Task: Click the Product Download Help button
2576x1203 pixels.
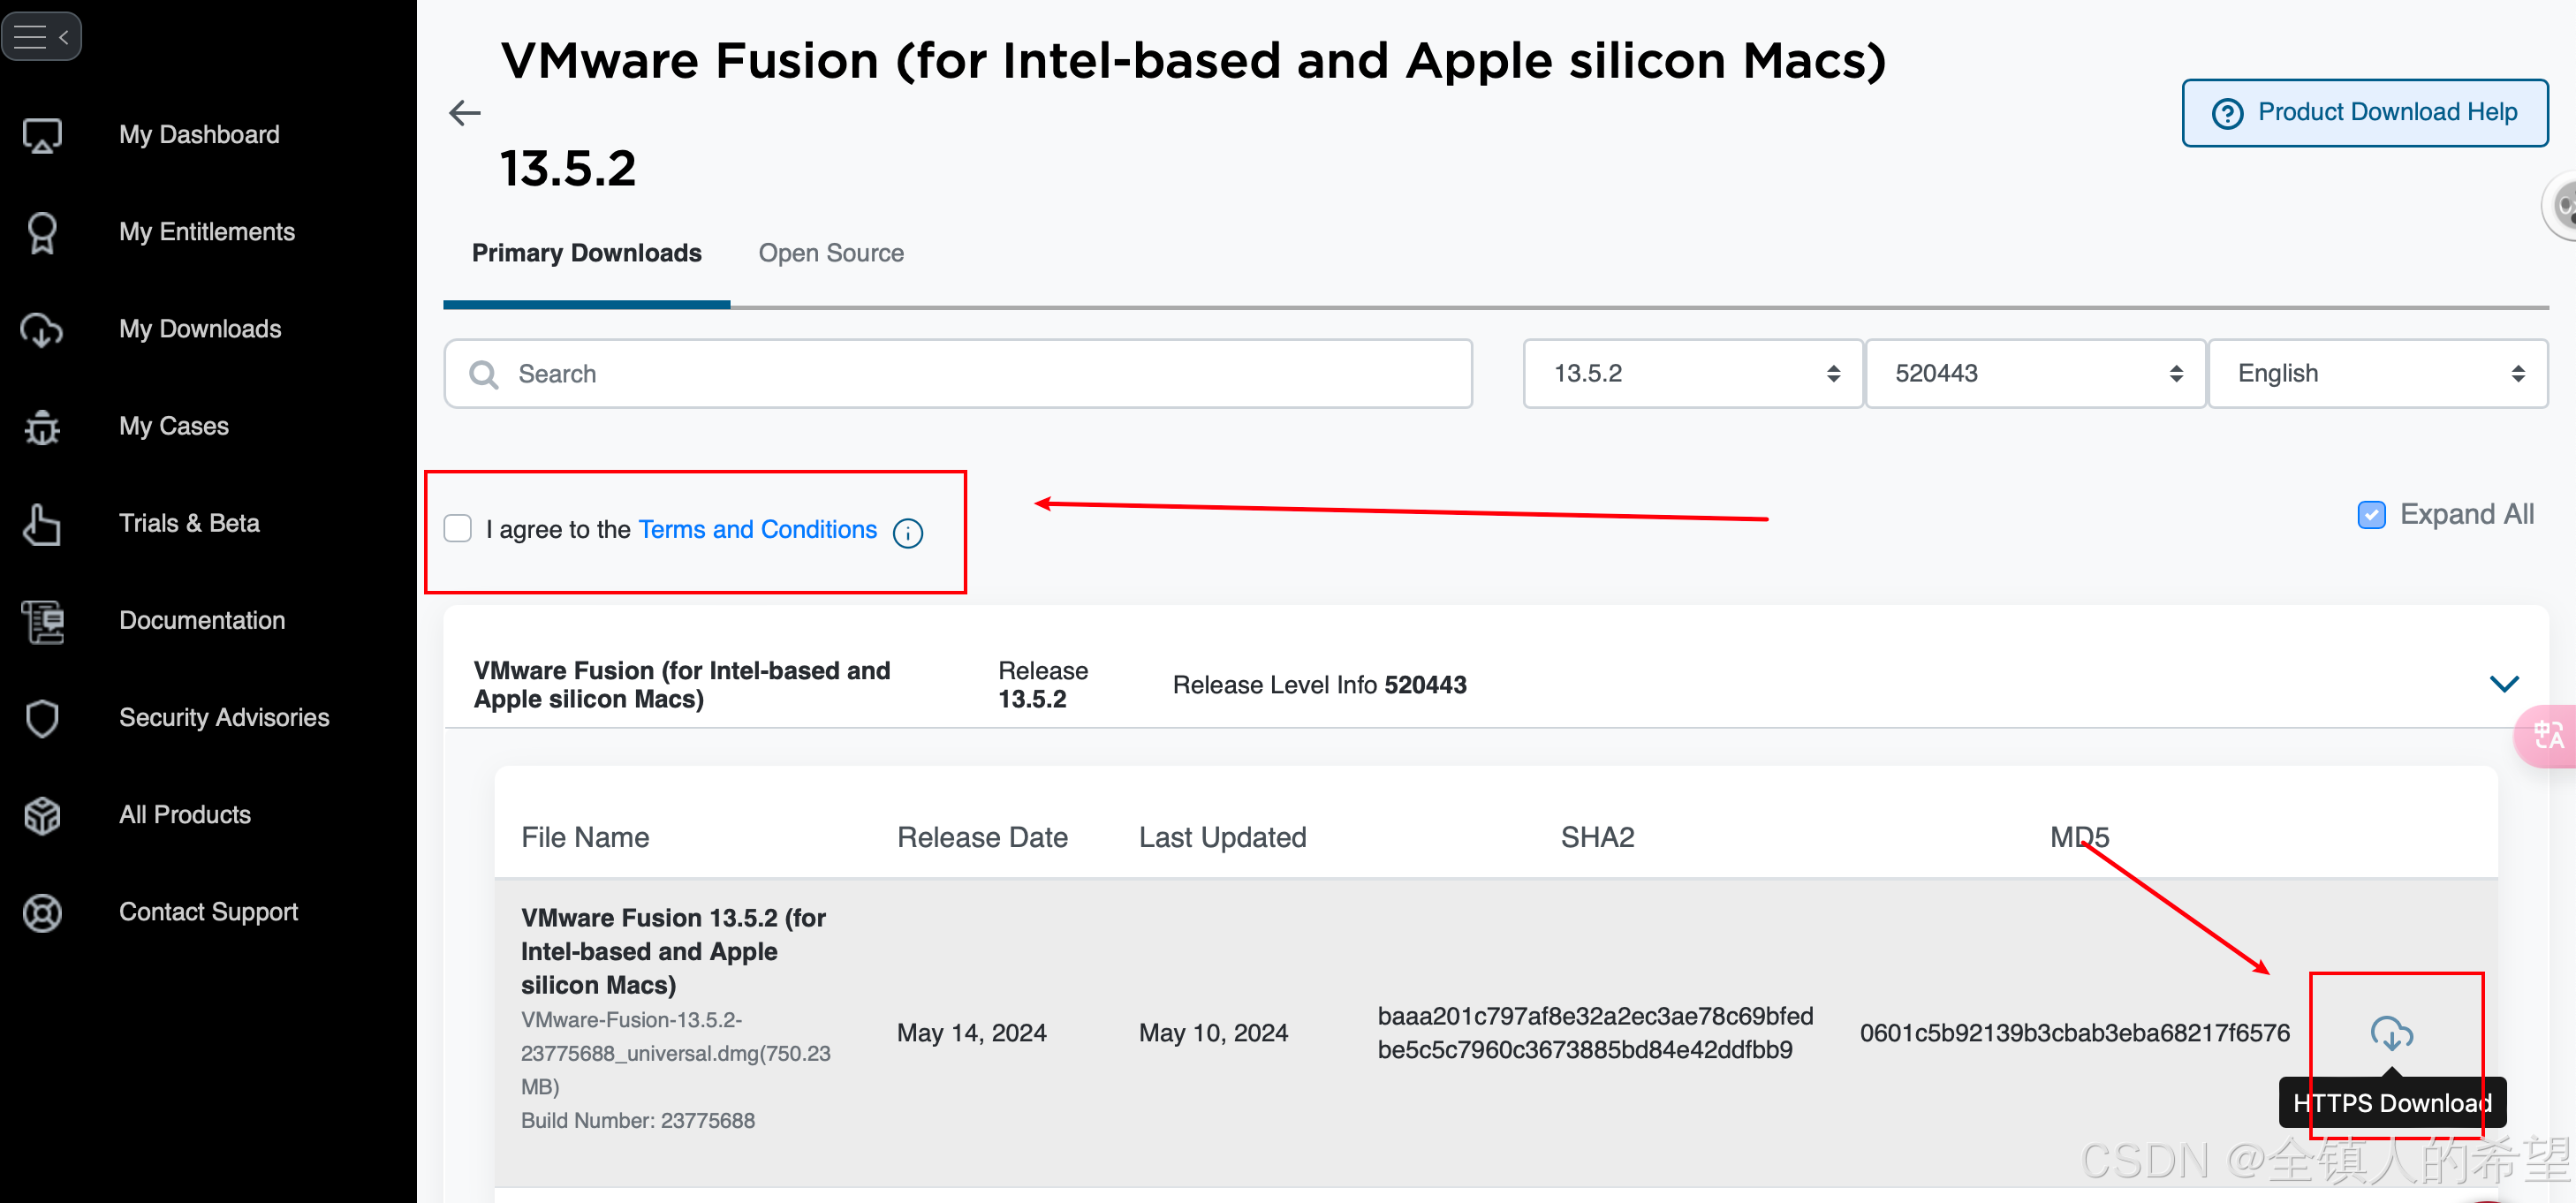Action: [2365, 113]
